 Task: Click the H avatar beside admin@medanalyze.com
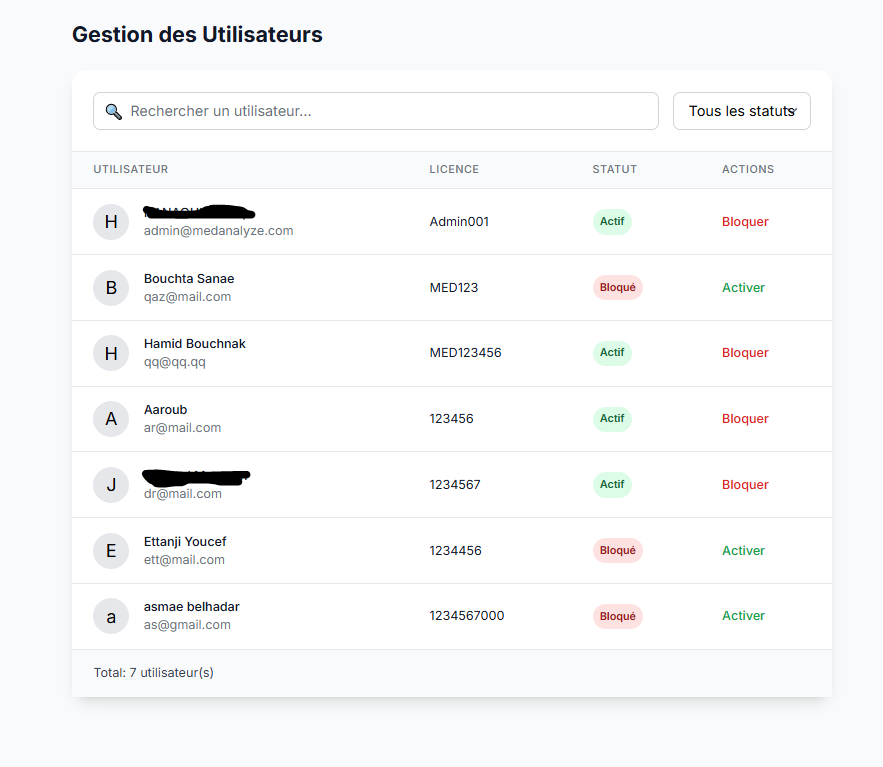[111, 222]
